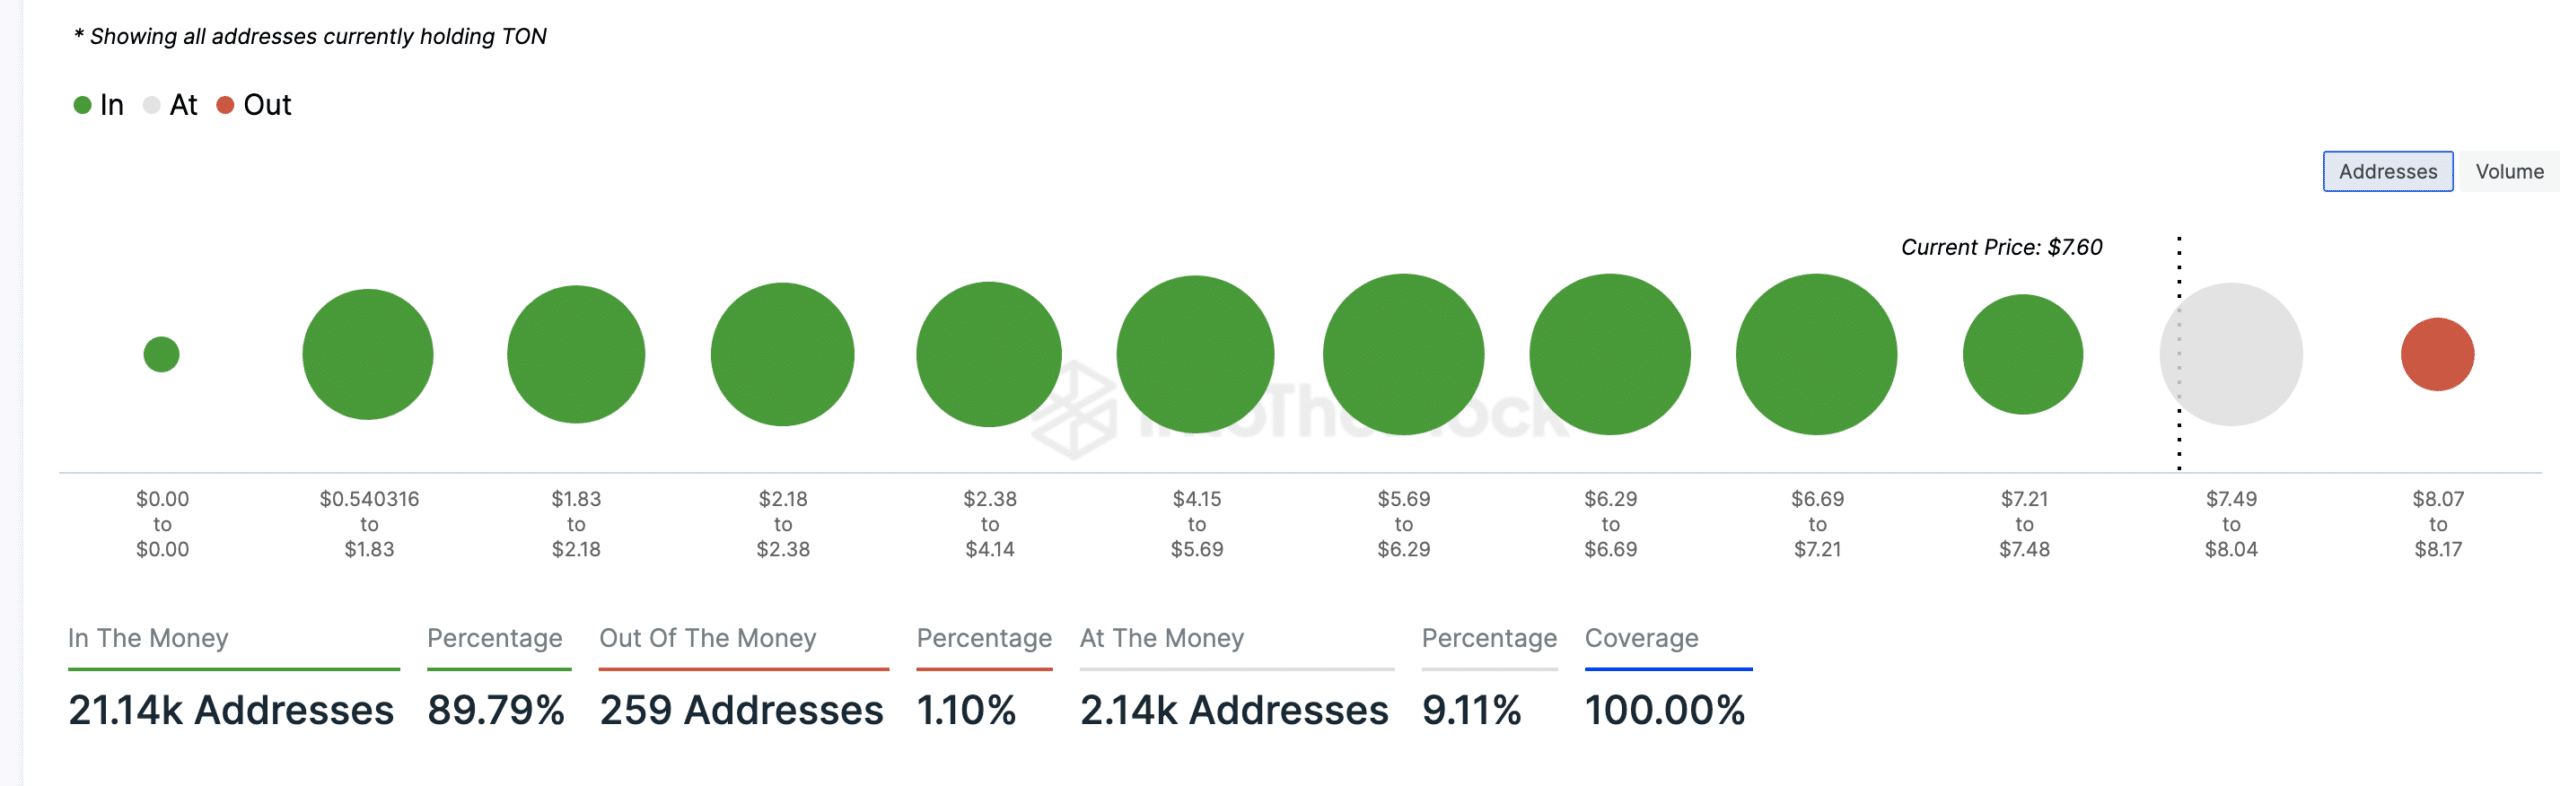The width and height of the screenshot is (2560, 786).
Task: Click the '100.00%' coverage value
Action: pos(1665,710)
